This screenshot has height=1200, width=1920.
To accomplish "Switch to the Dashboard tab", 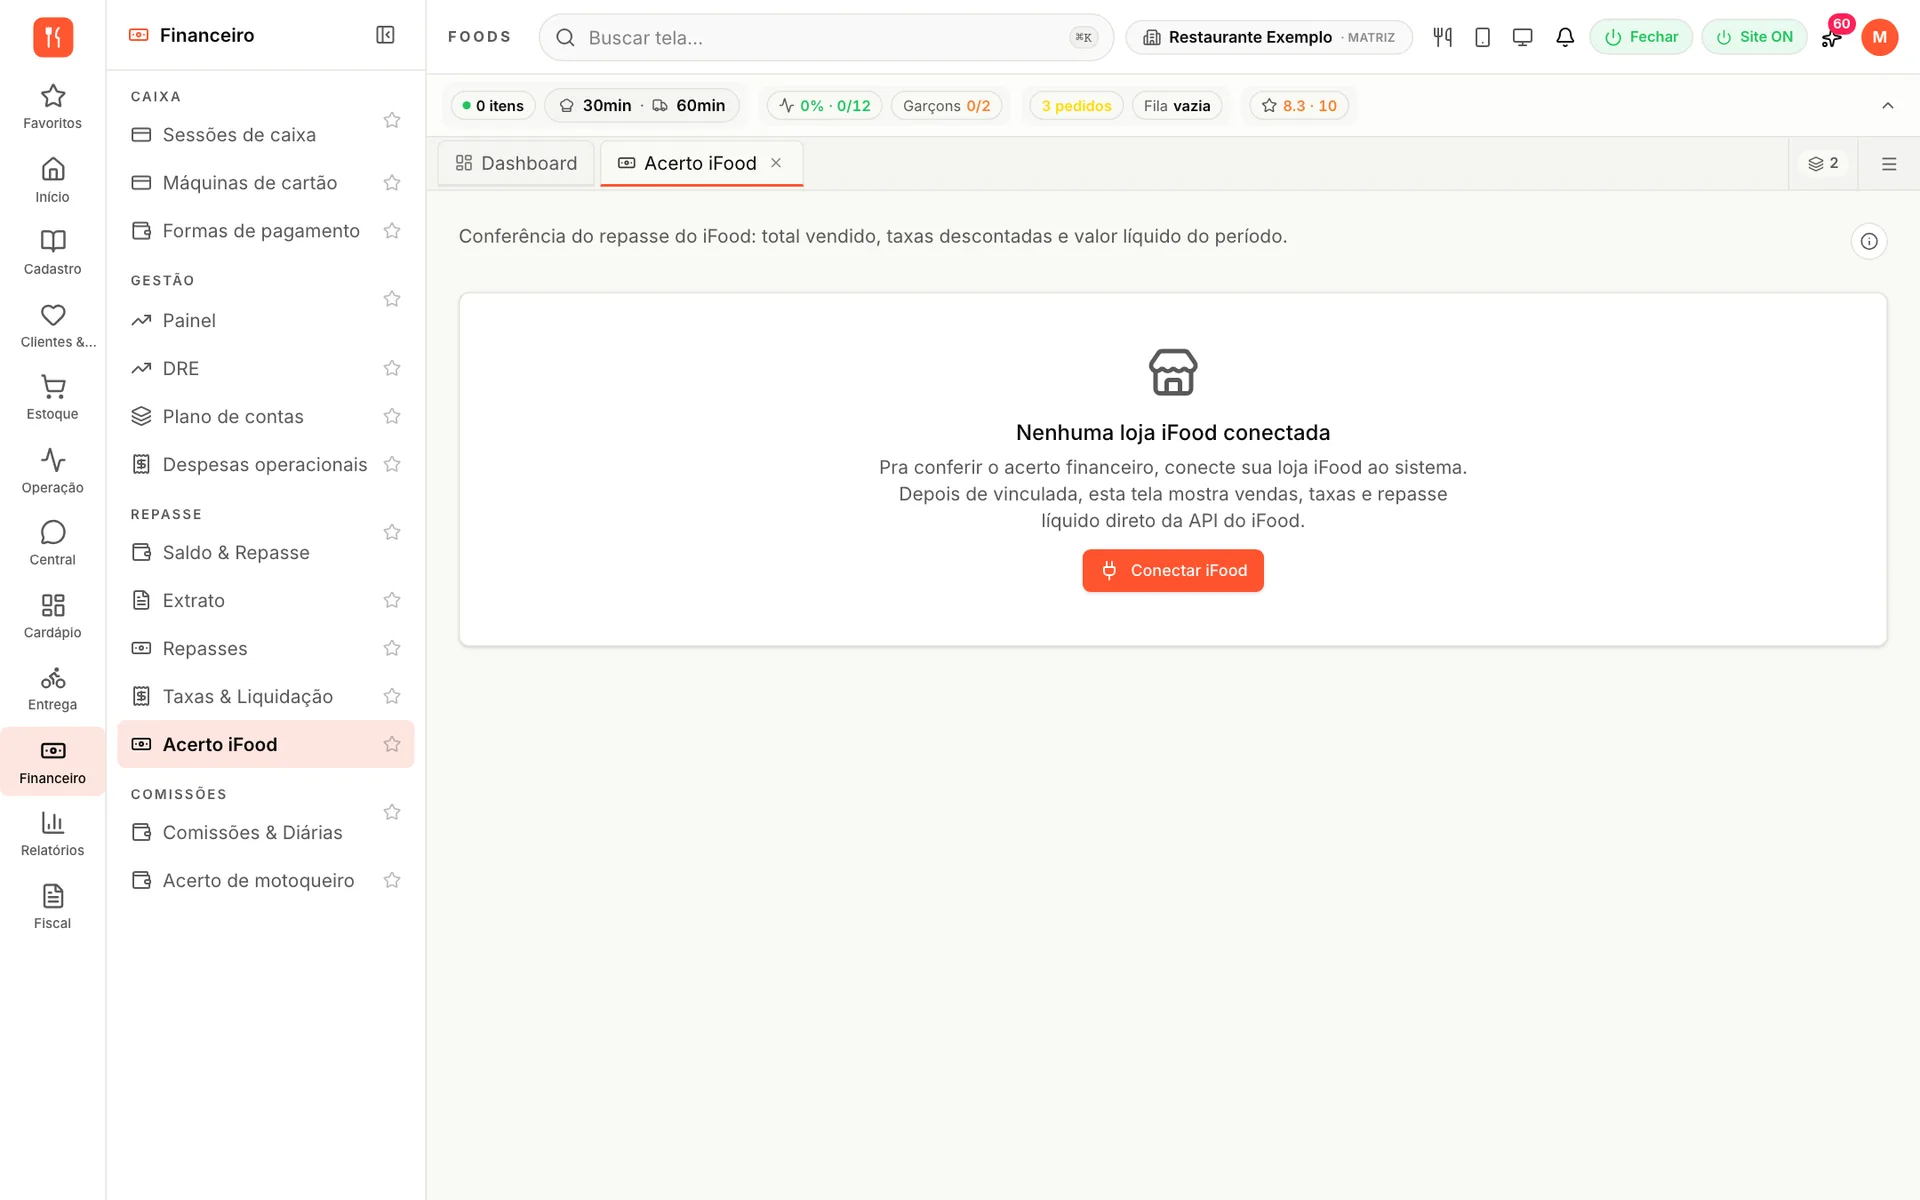I will coord(516,163).
